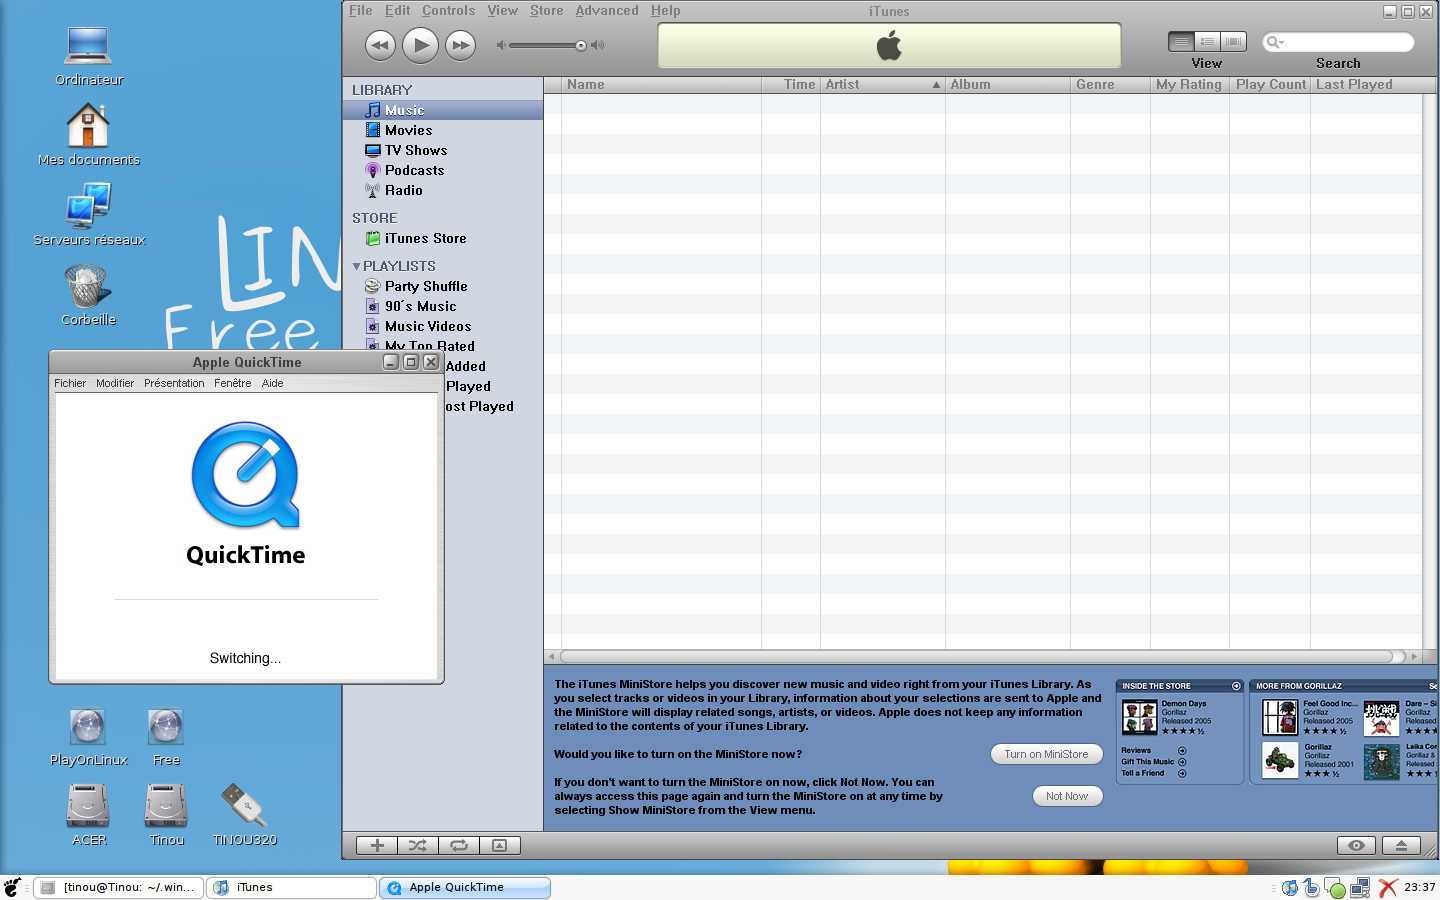Screen dimensions: 1440x900
Task: Open the Controls menu
Action: click(x=448, y=10)
